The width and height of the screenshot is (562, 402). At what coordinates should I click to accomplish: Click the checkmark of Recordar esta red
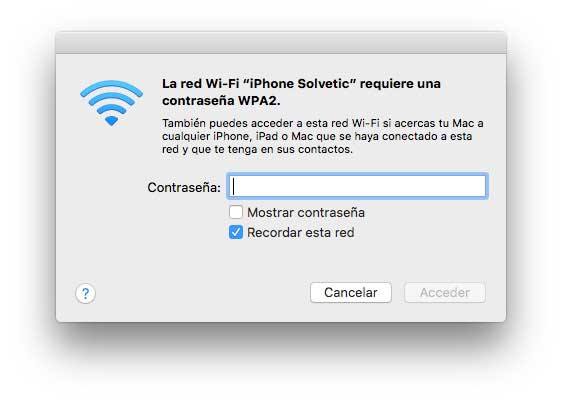(x=236, y=232)
